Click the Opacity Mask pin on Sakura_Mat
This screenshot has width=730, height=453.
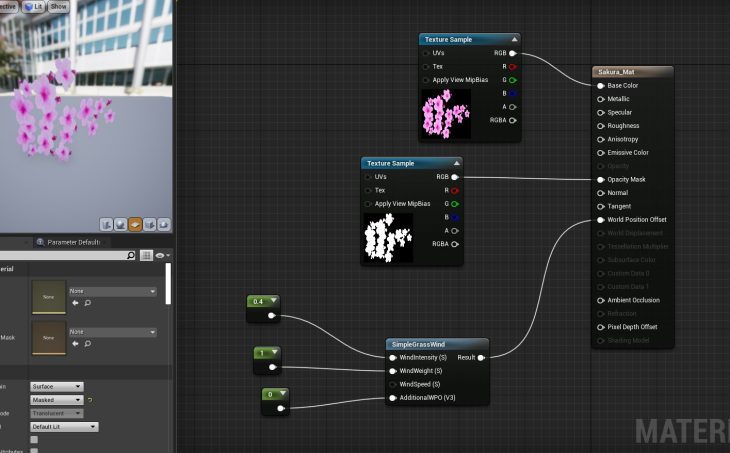coord(601,180)
